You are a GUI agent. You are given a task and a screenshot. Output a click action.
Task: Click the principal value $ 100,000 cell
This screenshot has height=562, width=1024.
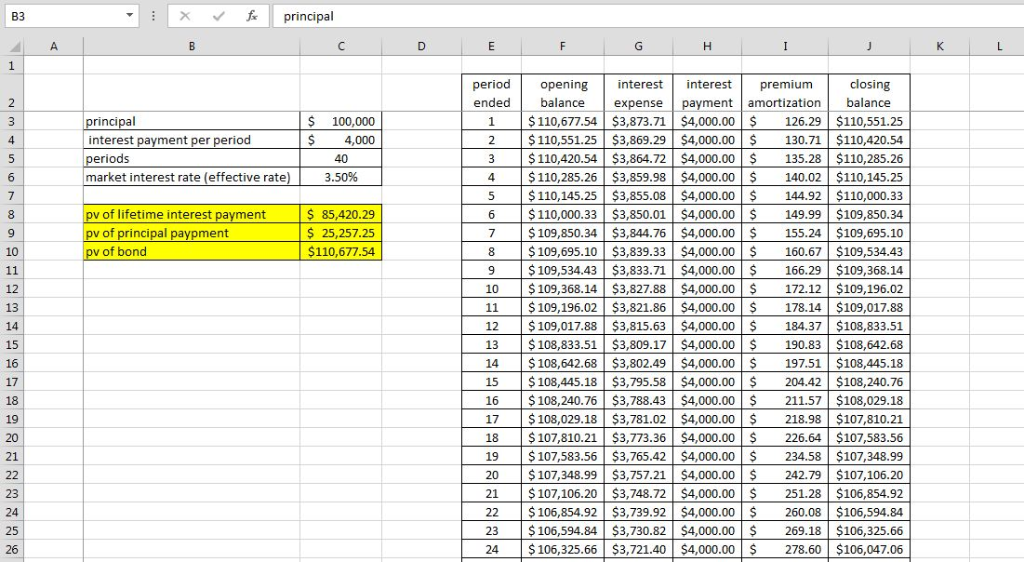click(341, 121)
